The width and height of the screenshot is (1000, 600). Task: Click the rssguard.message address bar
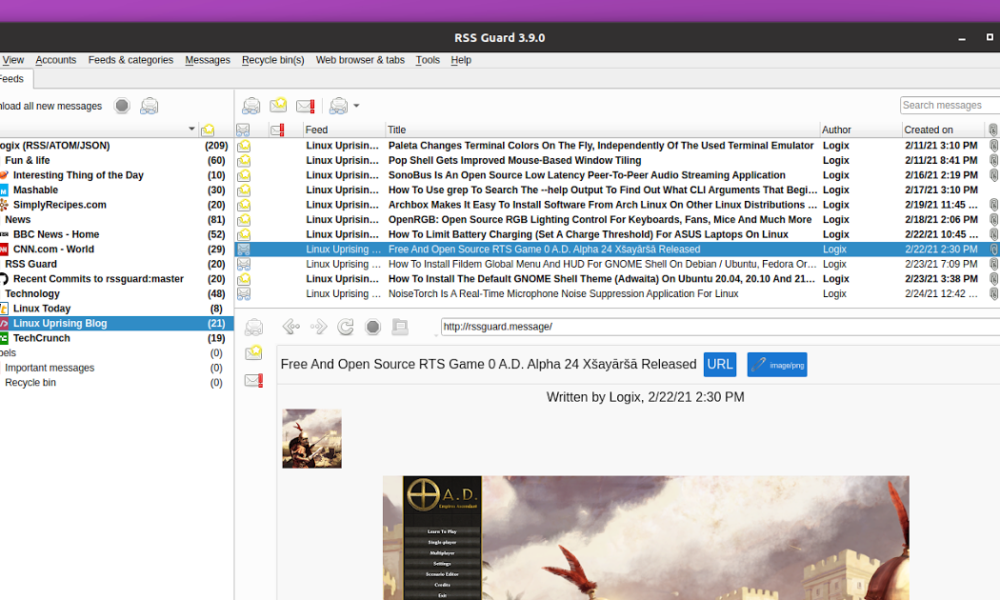click(720, 326)
